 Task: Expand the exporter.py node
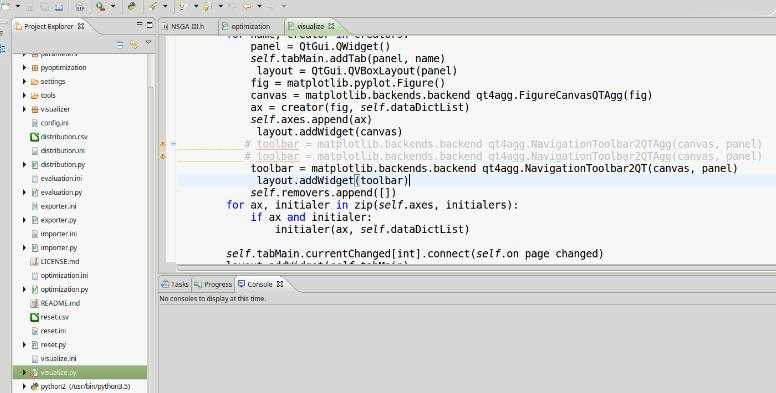click(x=24, y=220)
